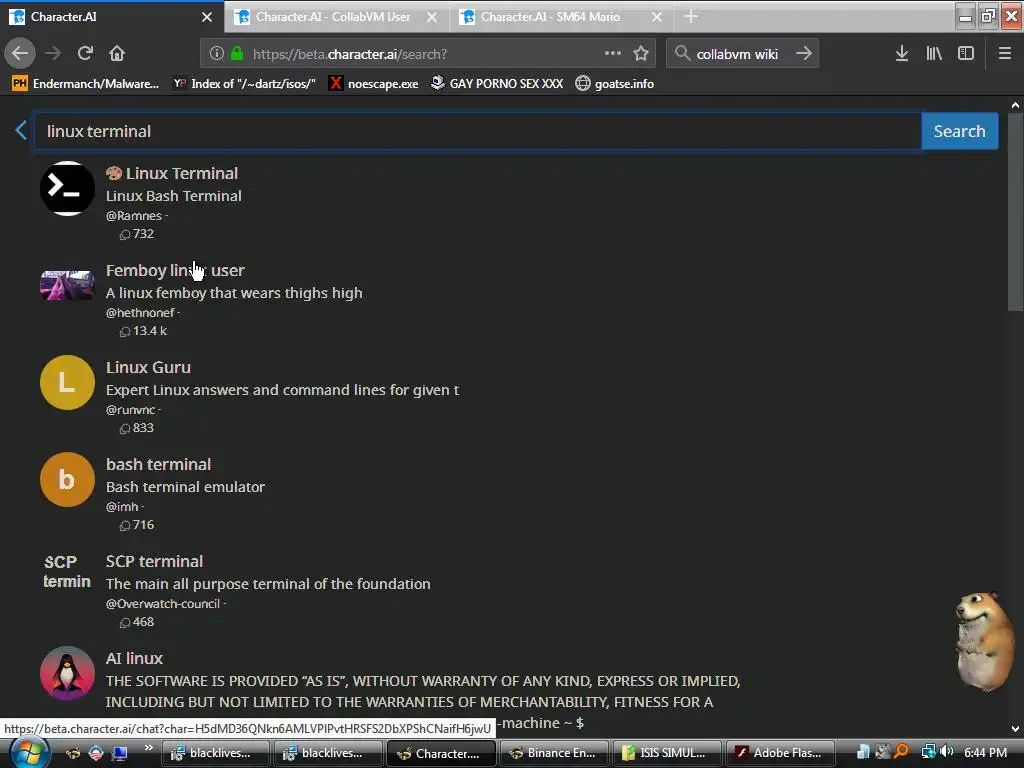Open the bash terminal result
Screen dimensions: 1024x768
tap(159, 464)
